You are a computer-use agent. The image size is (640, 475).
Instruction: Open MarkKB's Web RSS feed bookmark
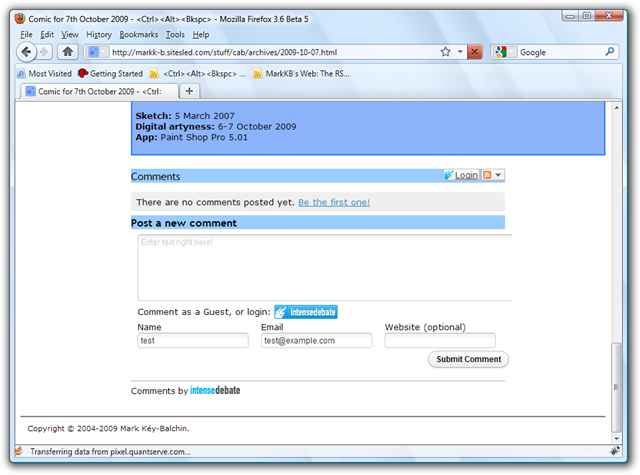[301, 73]
